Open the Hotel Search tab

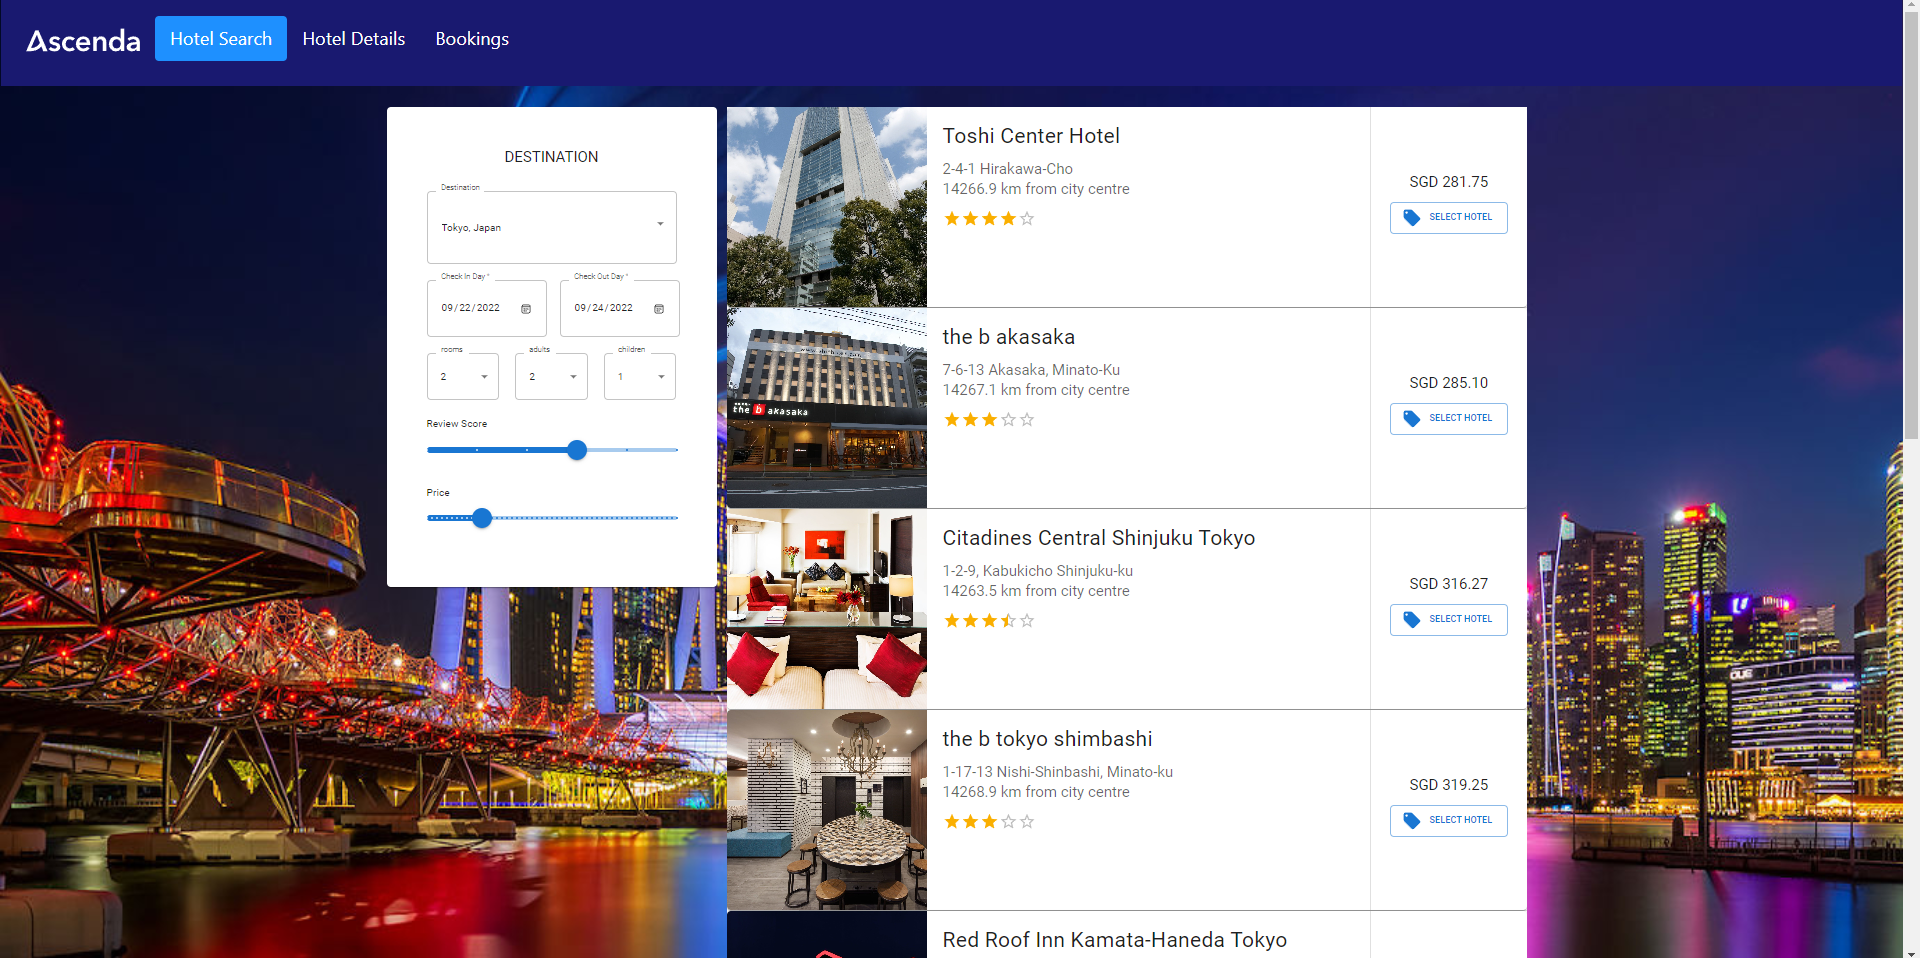[x=221, y=38]
